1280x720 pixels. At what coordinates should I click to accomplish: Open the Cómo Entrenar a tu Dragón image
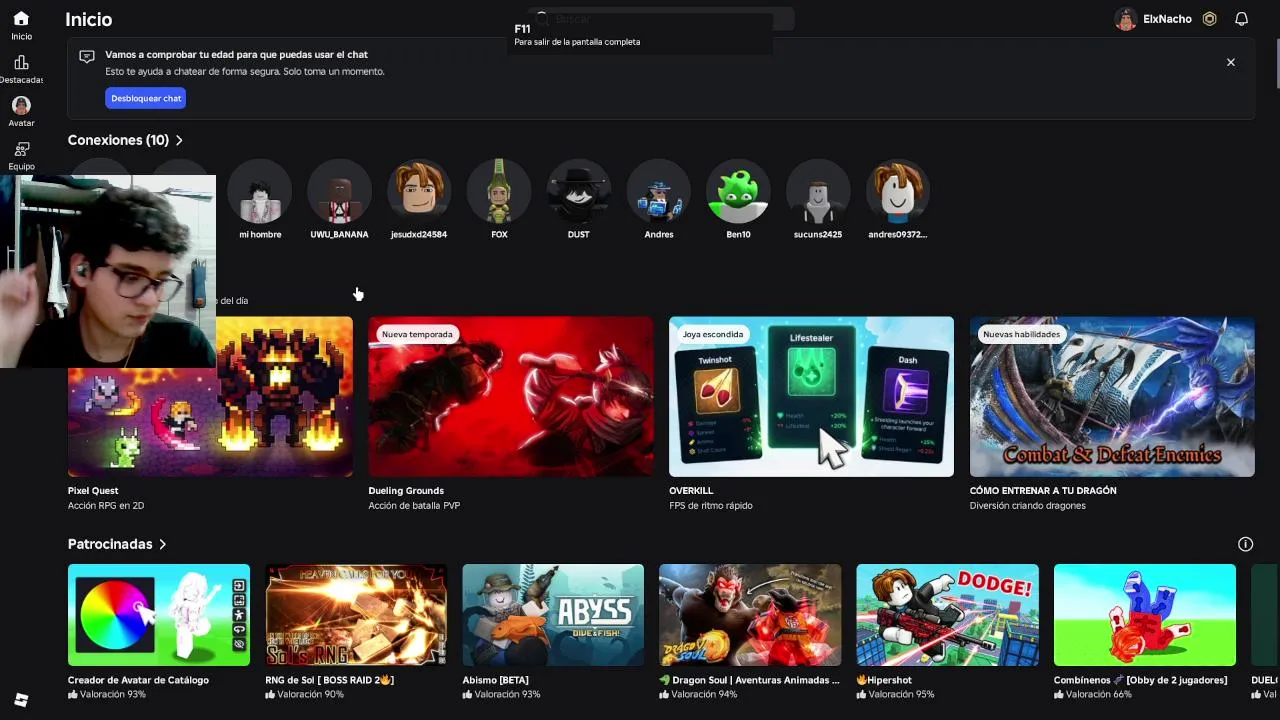click(x=1112, y=397)
